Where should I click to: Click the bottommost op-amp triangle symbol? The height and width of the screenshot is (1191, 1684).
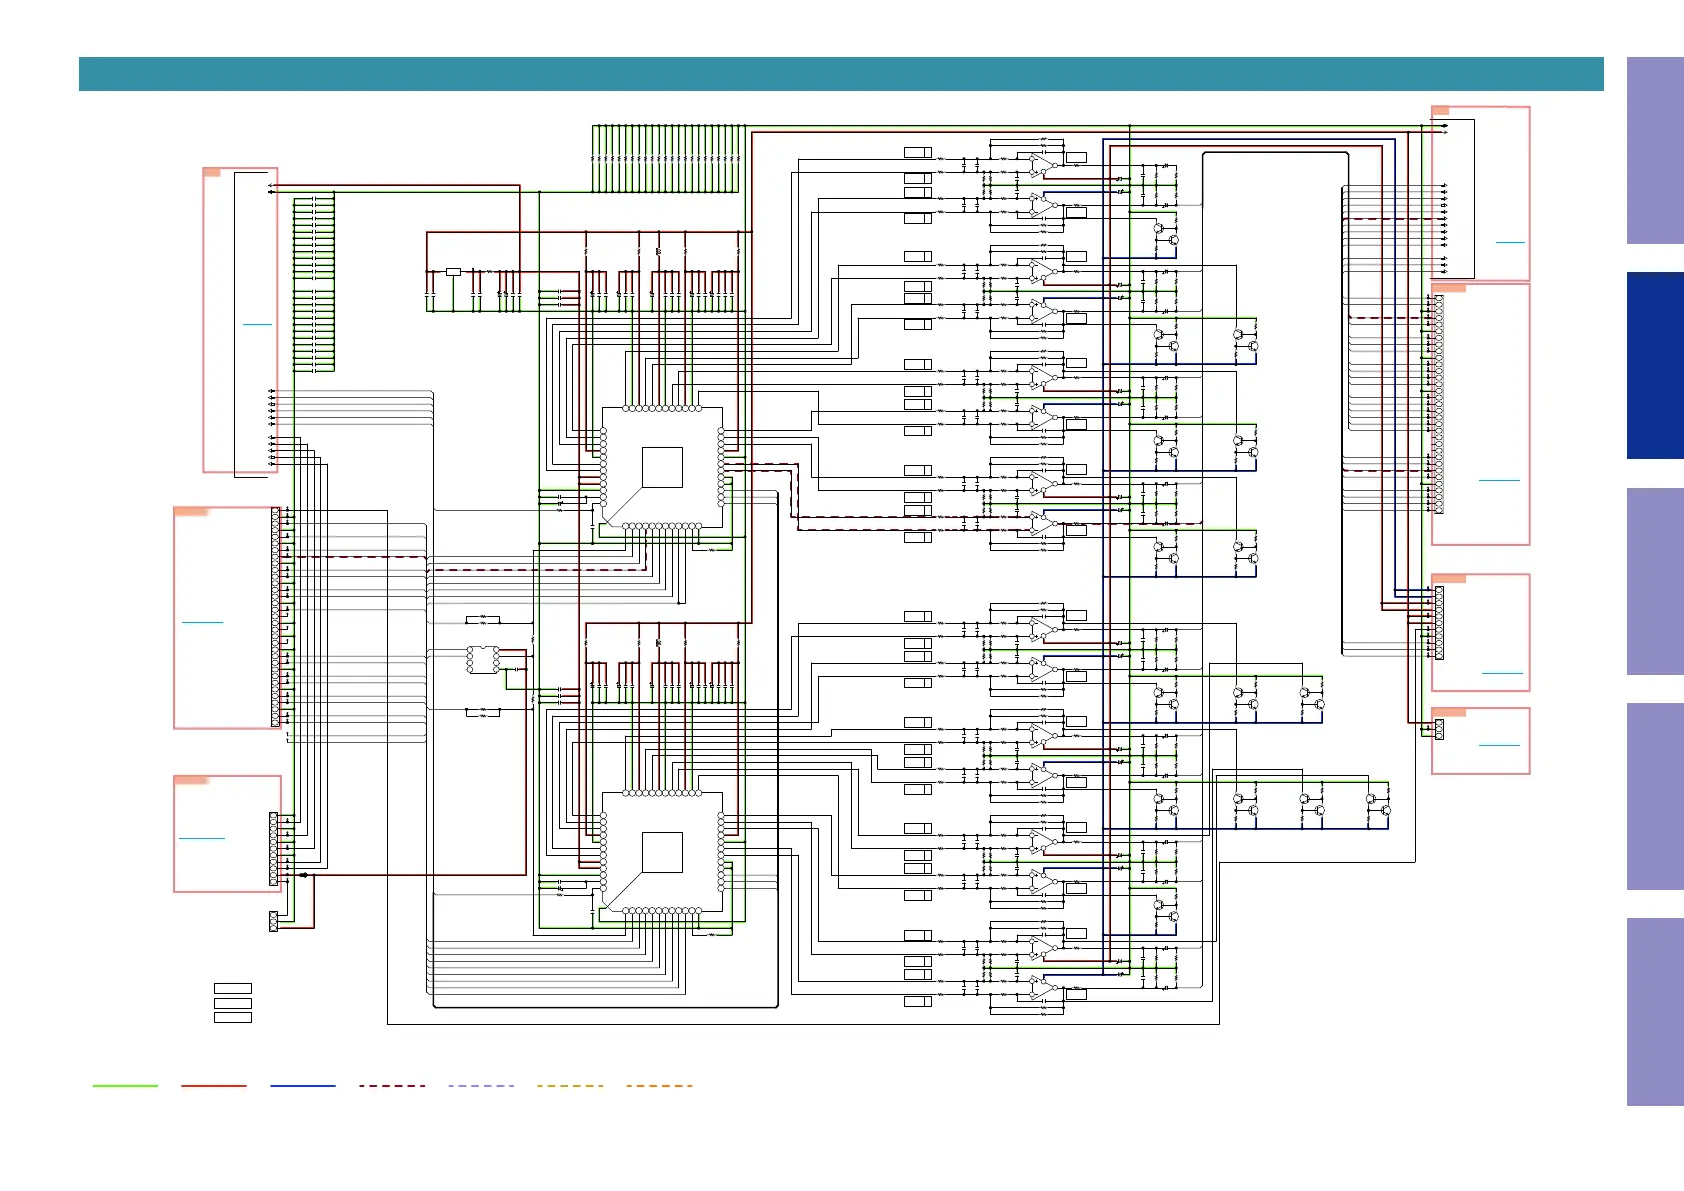click(x=1042, y=986)
